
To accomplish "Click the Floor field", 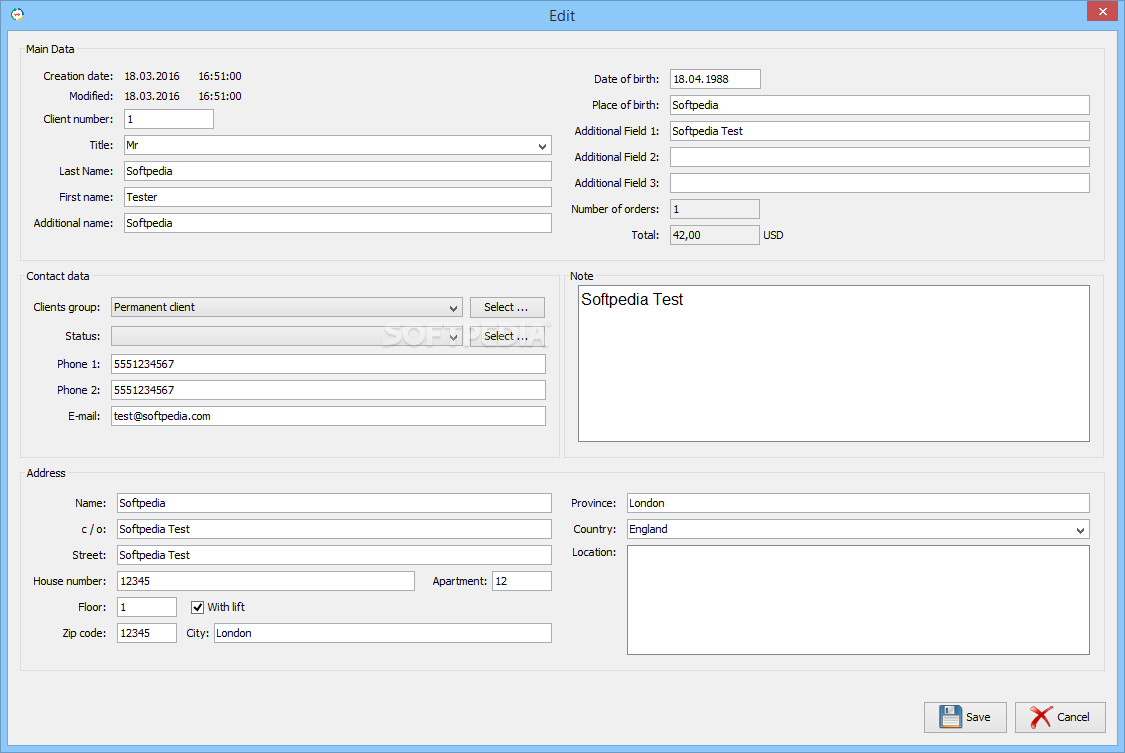I will coord(146,607).
